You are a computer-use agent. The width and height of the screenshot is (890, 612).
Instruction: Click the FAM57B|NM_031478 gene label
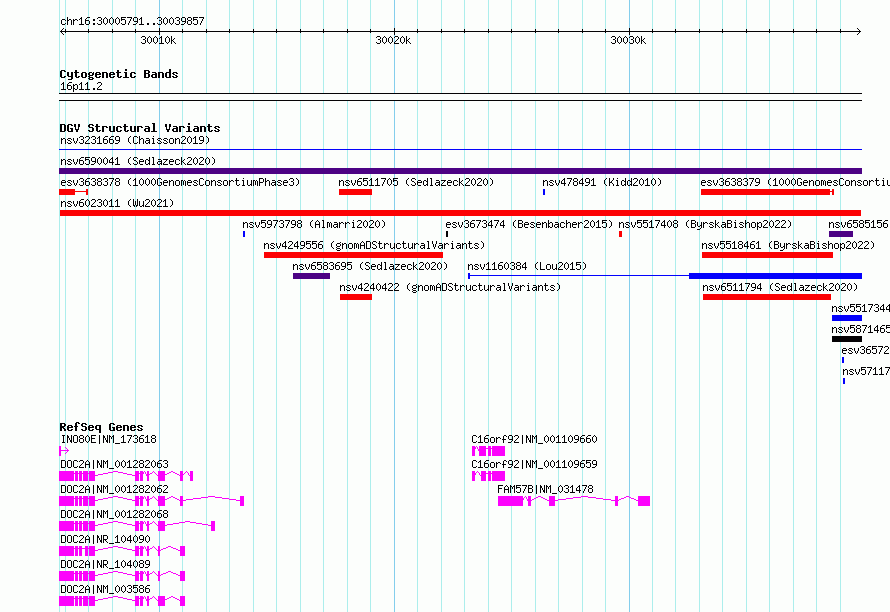[545, 489]
